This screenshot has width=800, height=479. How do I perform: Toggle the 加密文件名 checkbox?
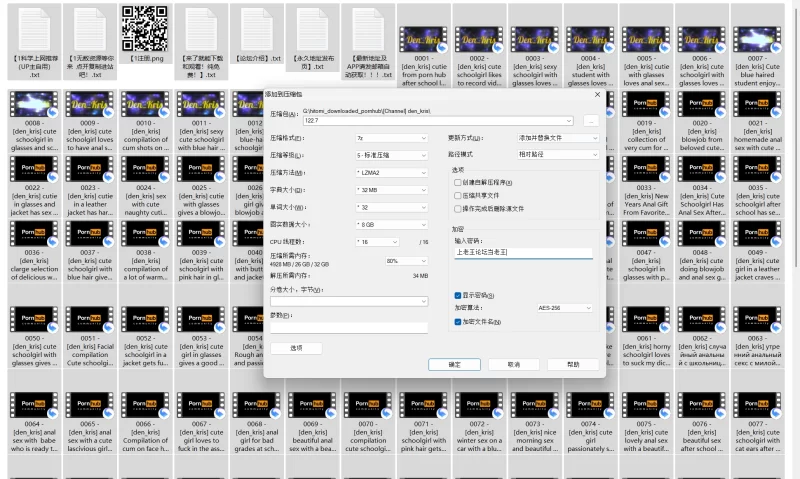(457, 322)
